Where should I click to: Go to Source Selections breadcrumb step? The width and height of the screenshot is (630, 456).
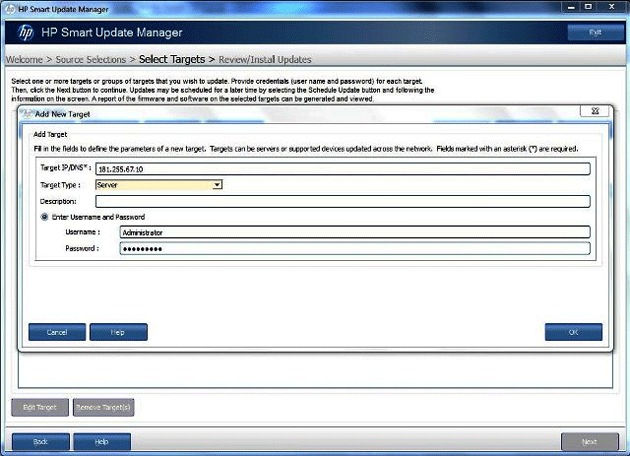click(x=93, y=60)
